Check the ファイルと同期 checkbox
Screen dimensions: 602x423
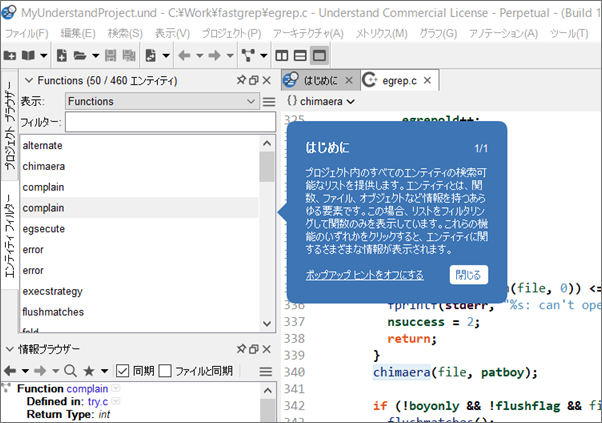click(165, 371)
